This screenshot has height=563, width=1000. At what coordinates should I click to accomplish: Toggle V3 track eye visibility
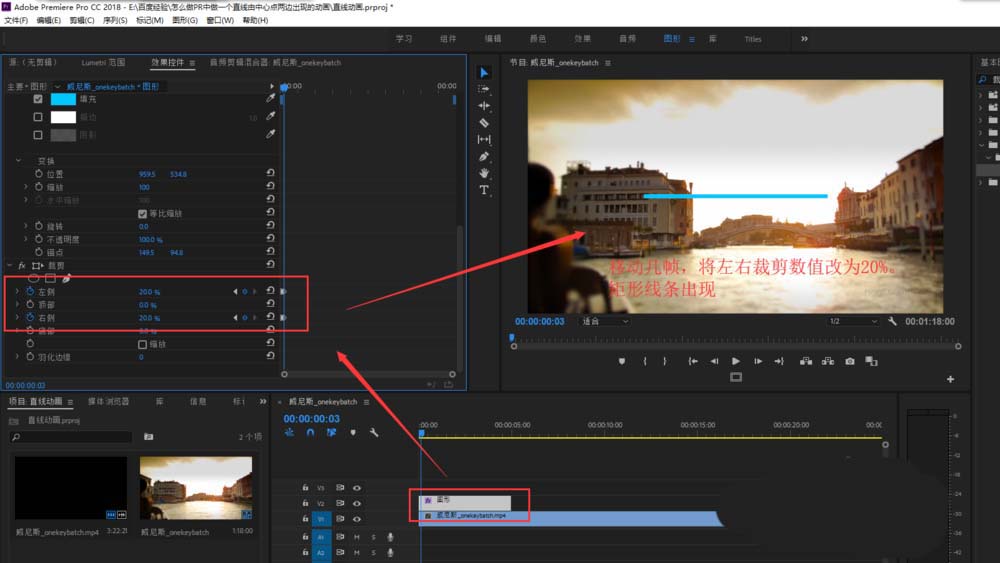click(x=357, y=488)
